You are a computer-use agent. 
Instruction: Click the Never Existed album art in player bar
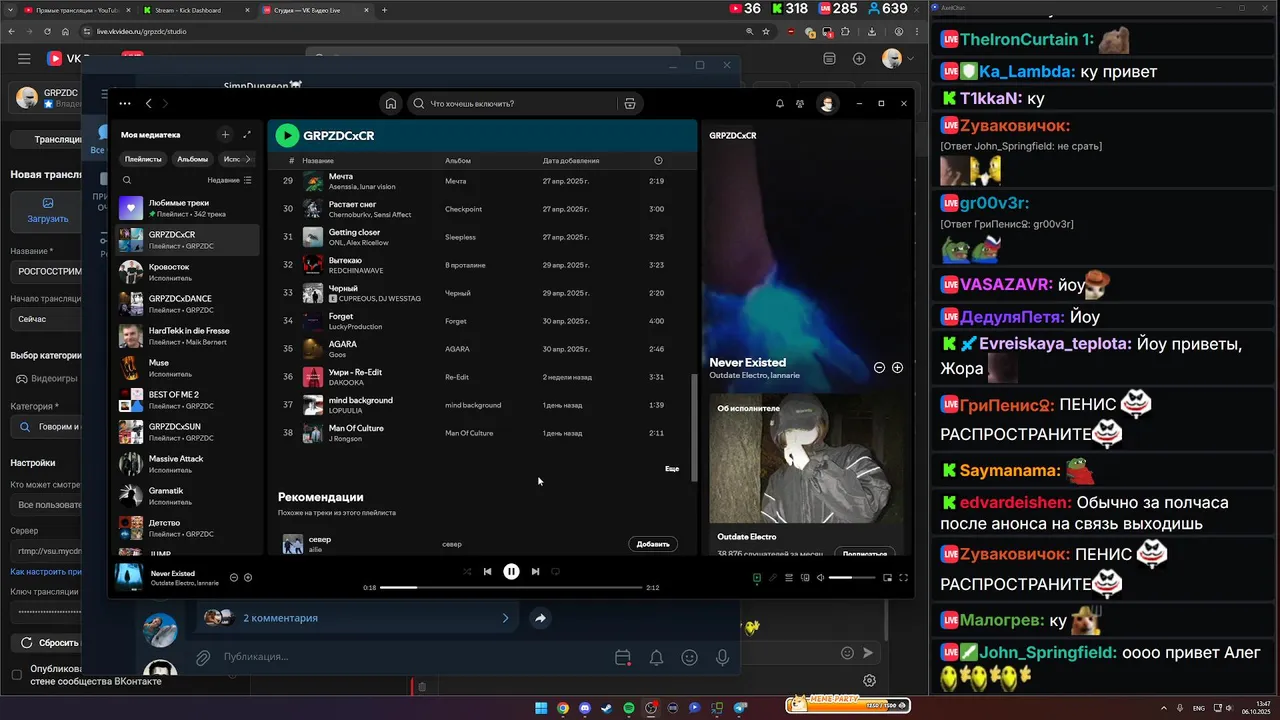(x=129, y=577)
